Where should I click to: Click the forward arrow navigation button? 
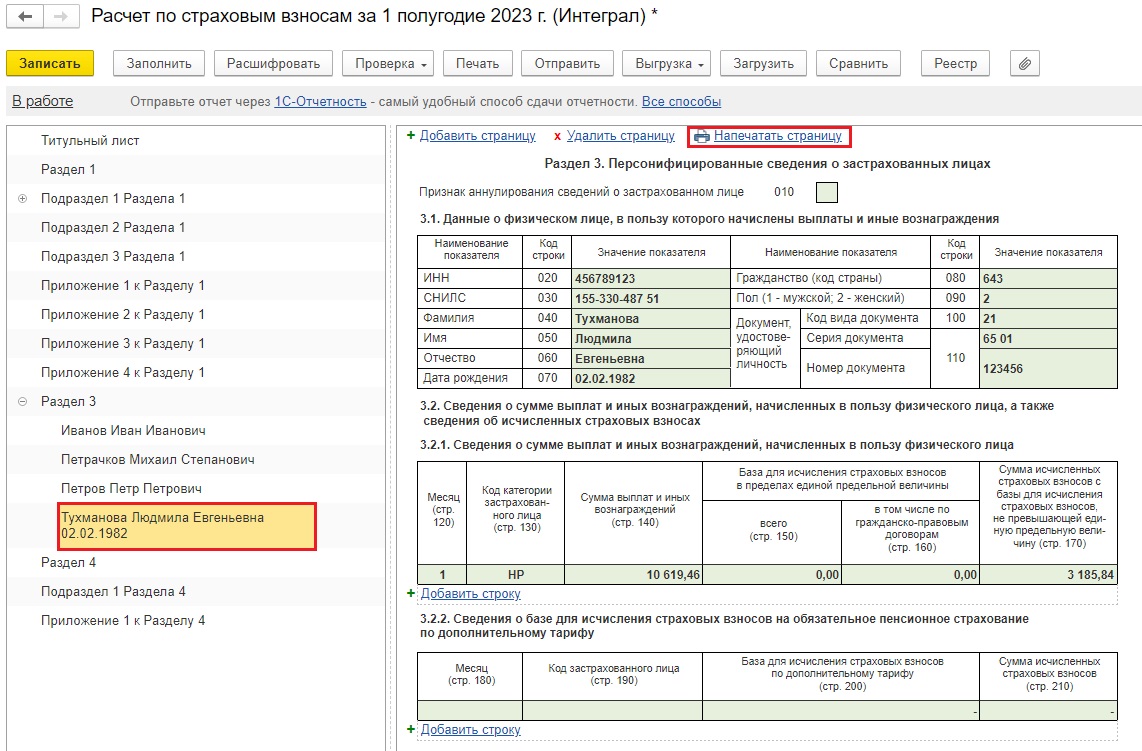pyautogui.click(x=61, y=17)
